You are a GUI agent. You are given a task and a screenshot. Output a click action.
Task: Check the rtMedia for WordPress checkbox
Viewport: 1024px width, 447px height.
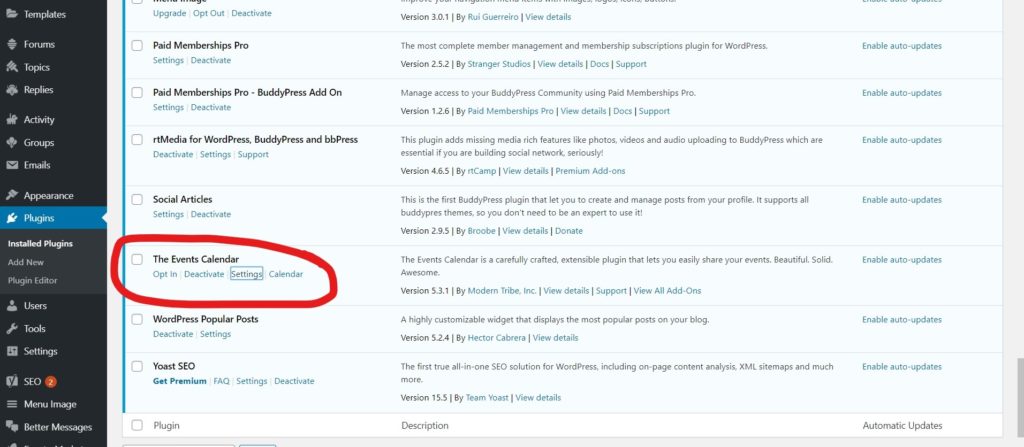(137, 140)
